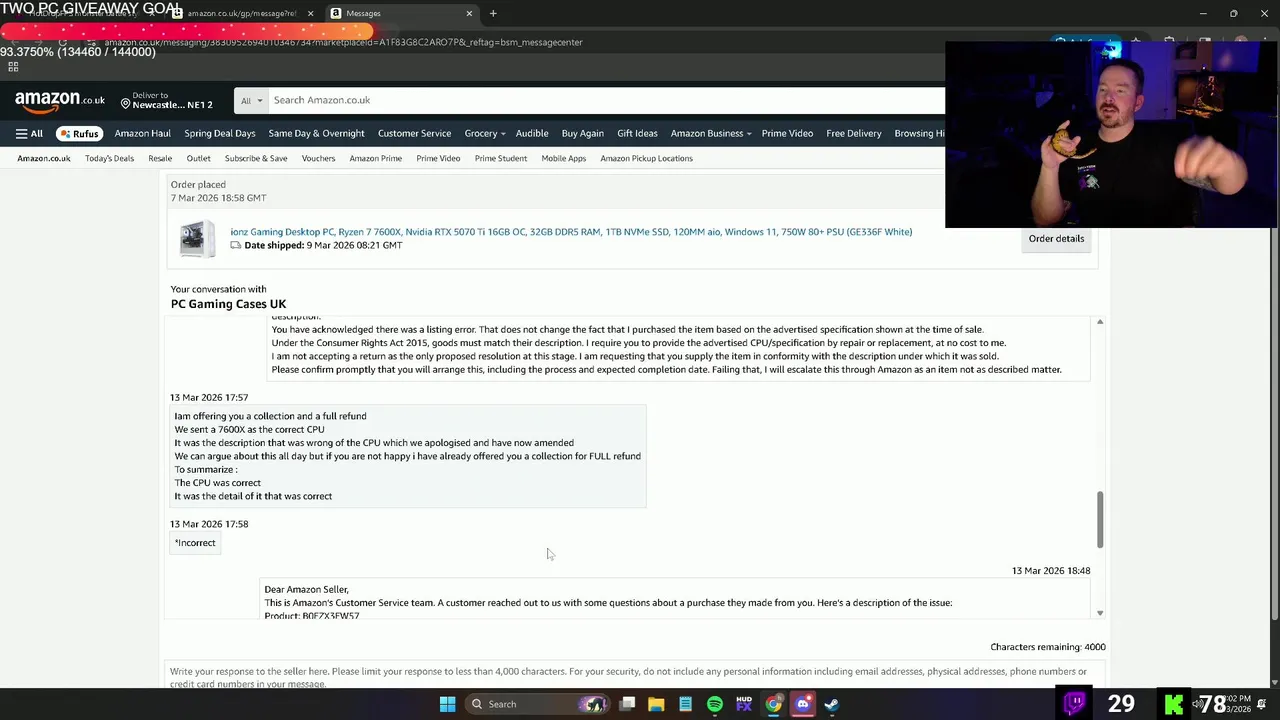Open the new tab plus button
Image resolution: width=1280 pixels, height=720 pixels.
click(493, 13)
